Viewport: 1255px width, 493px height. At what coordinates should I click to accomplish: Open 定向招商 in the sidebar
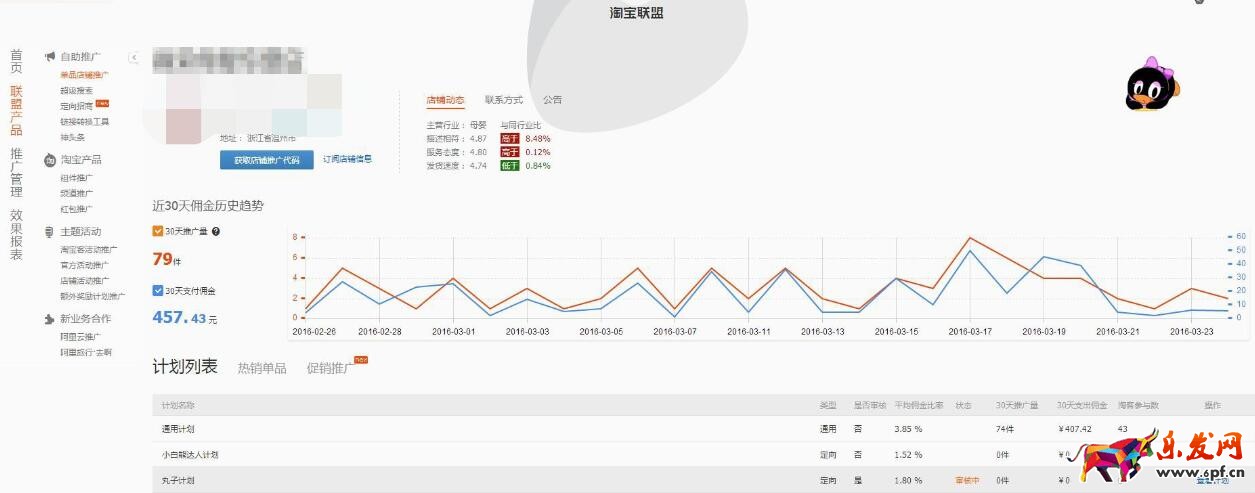tap(76, 105)
